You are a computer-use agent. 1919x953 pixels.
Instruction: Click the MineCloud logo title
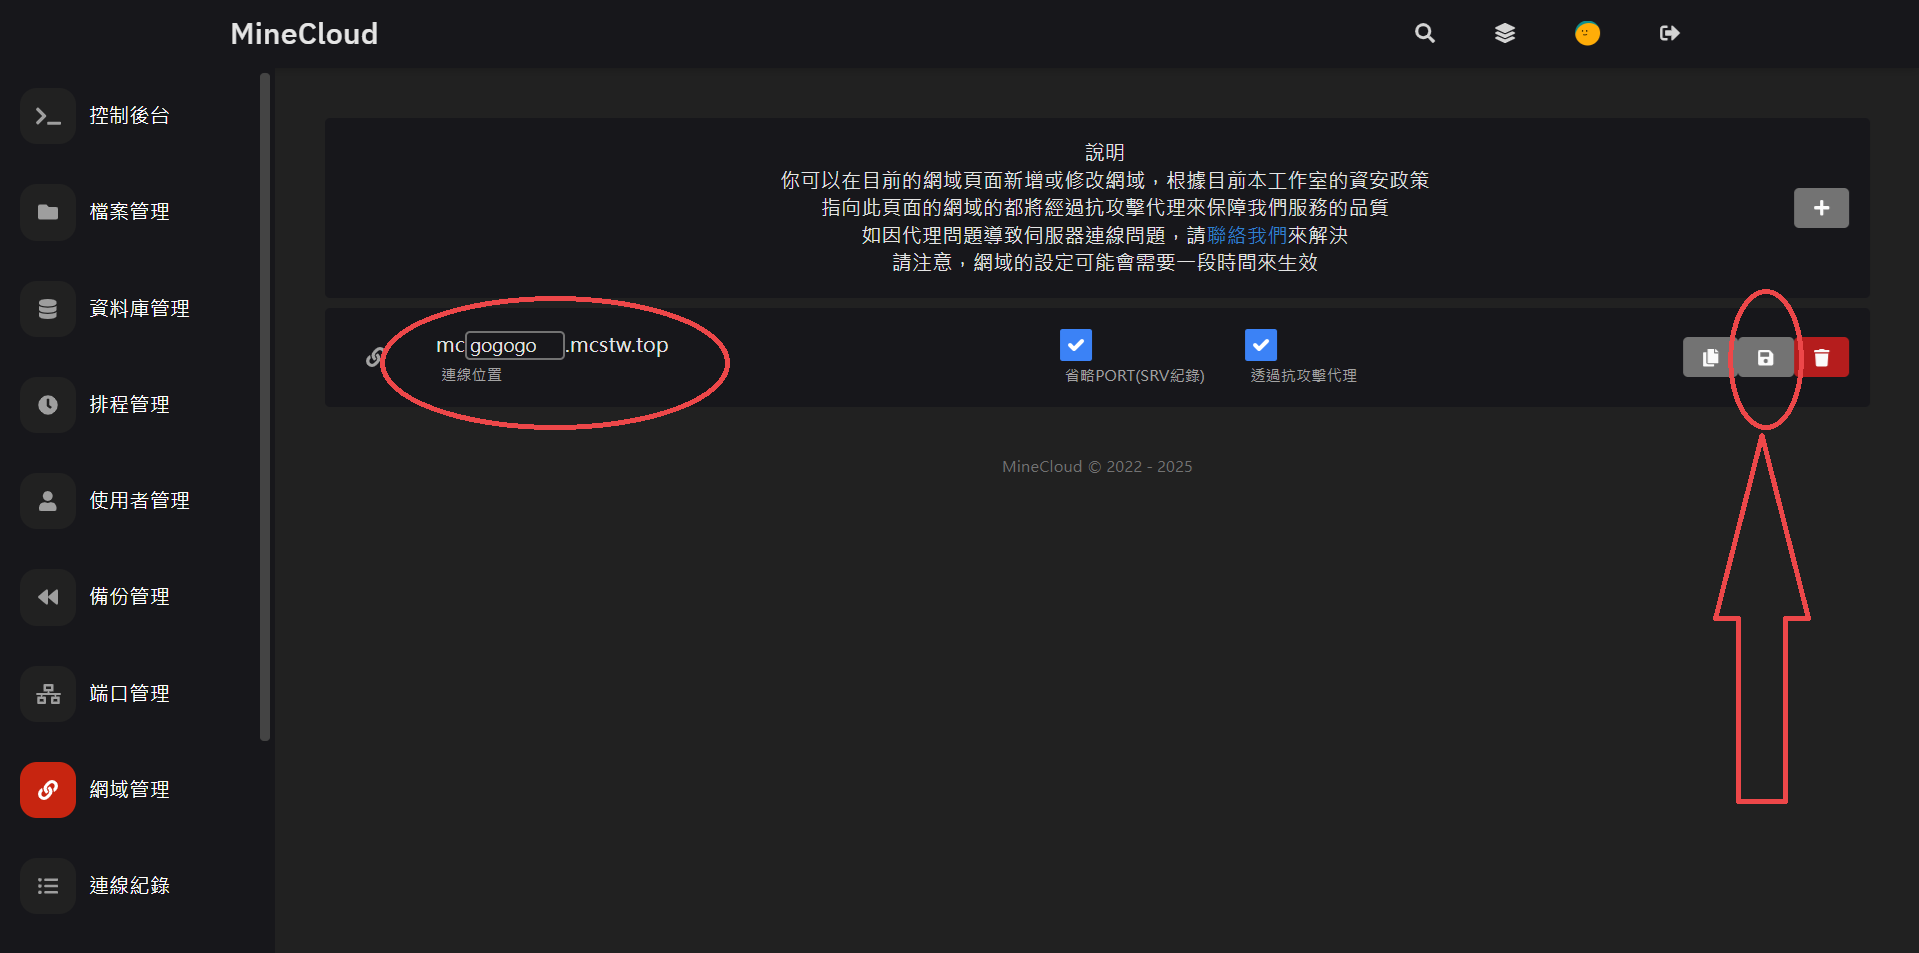(304, 34)
